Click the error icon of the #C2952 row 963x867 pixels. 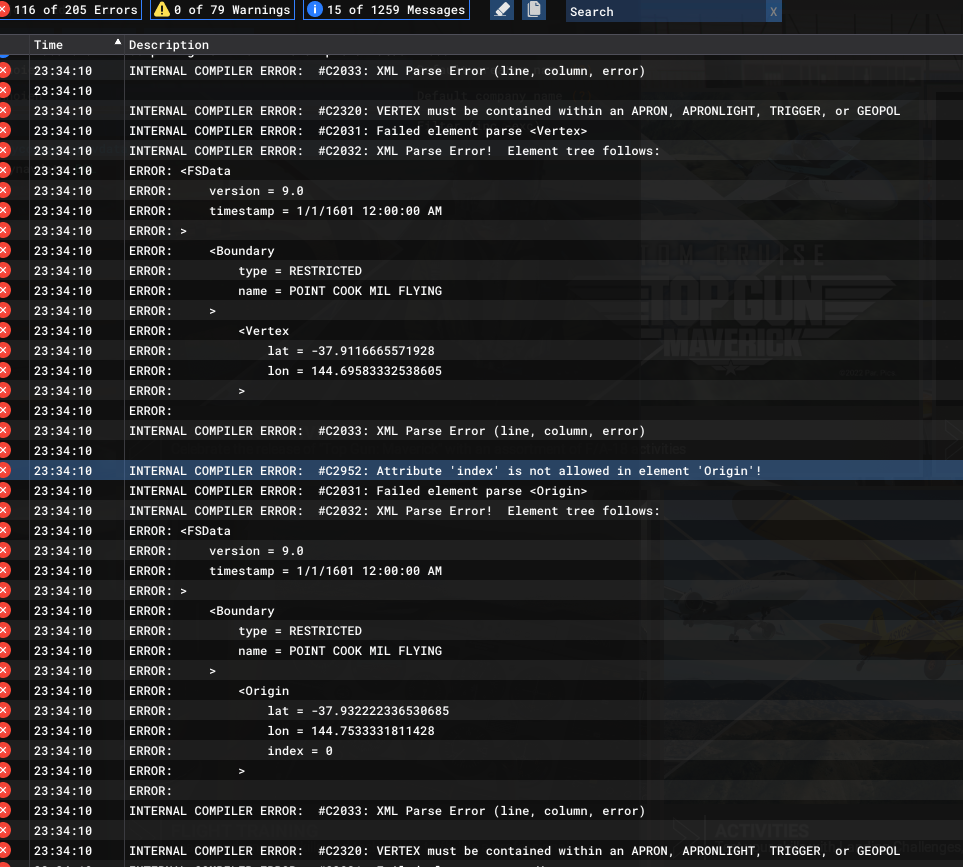tap(5, 471)
